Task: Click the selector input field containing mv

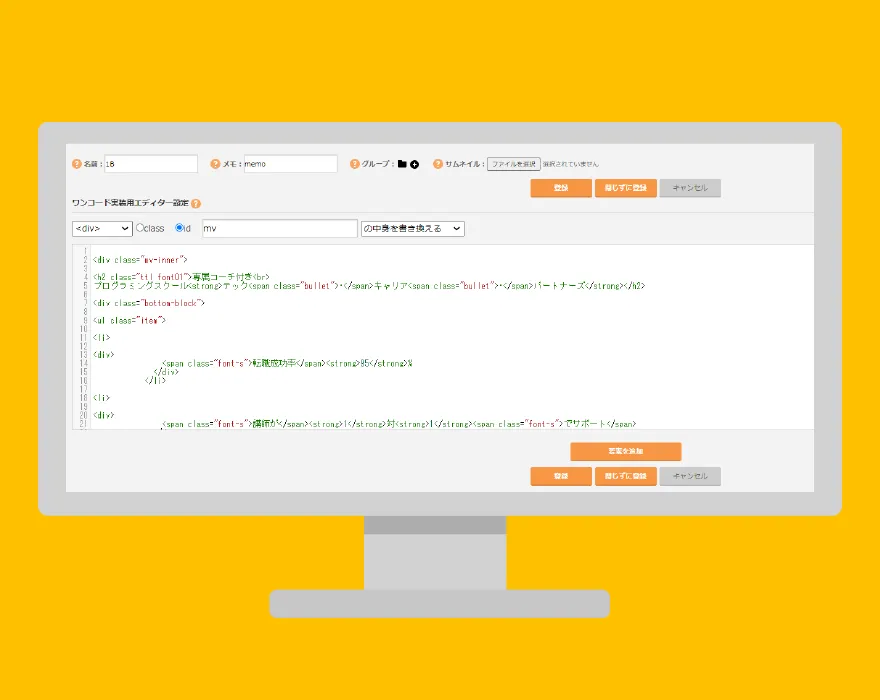Action: point(279,229)
